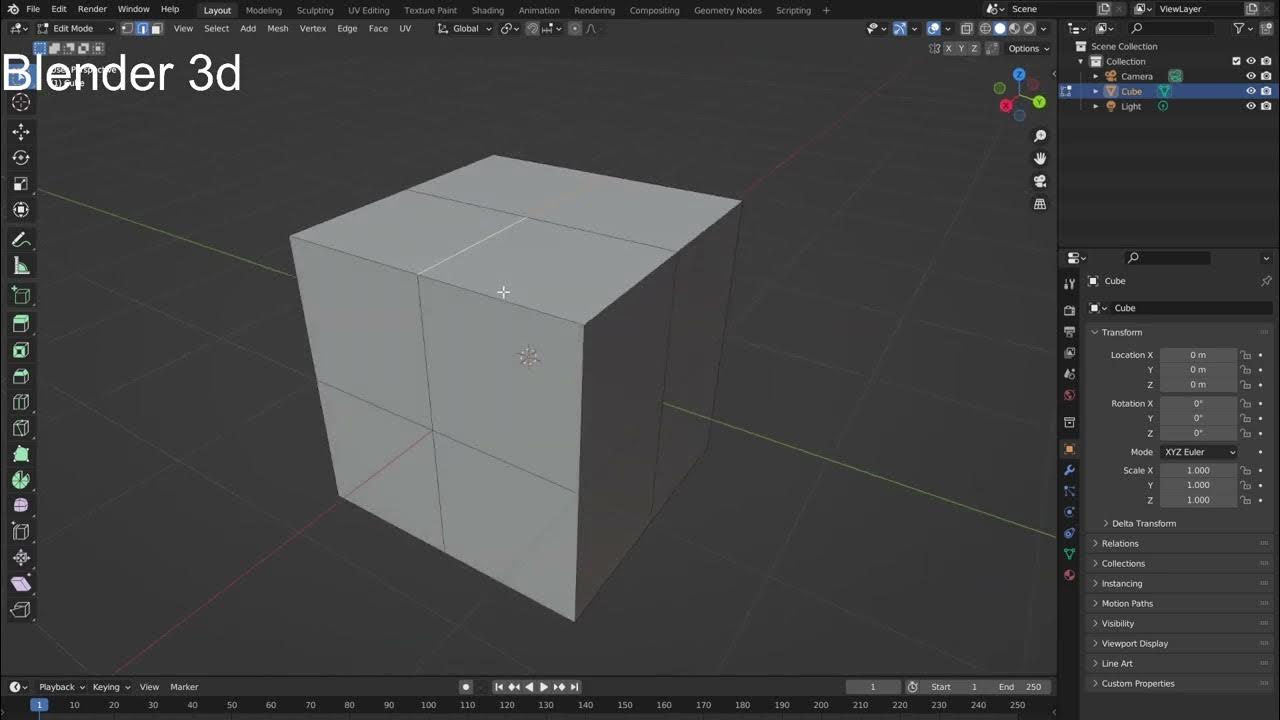The image size is (1280, 720).
Task: Uncheck the Collection exclude checkbox
Action: (x=1236, y=61)
